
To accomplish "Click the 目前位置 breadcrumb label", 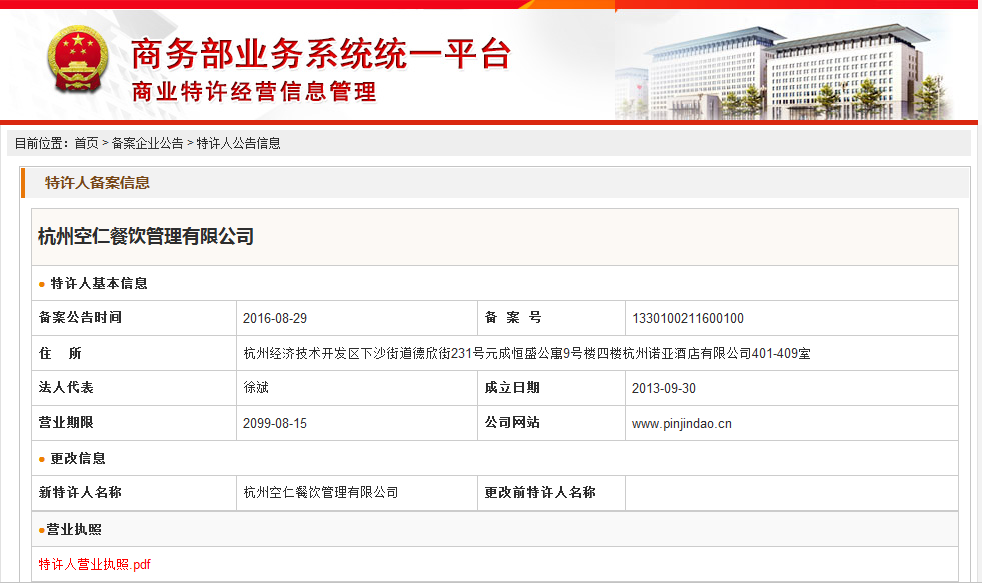I will coord(42,143).
